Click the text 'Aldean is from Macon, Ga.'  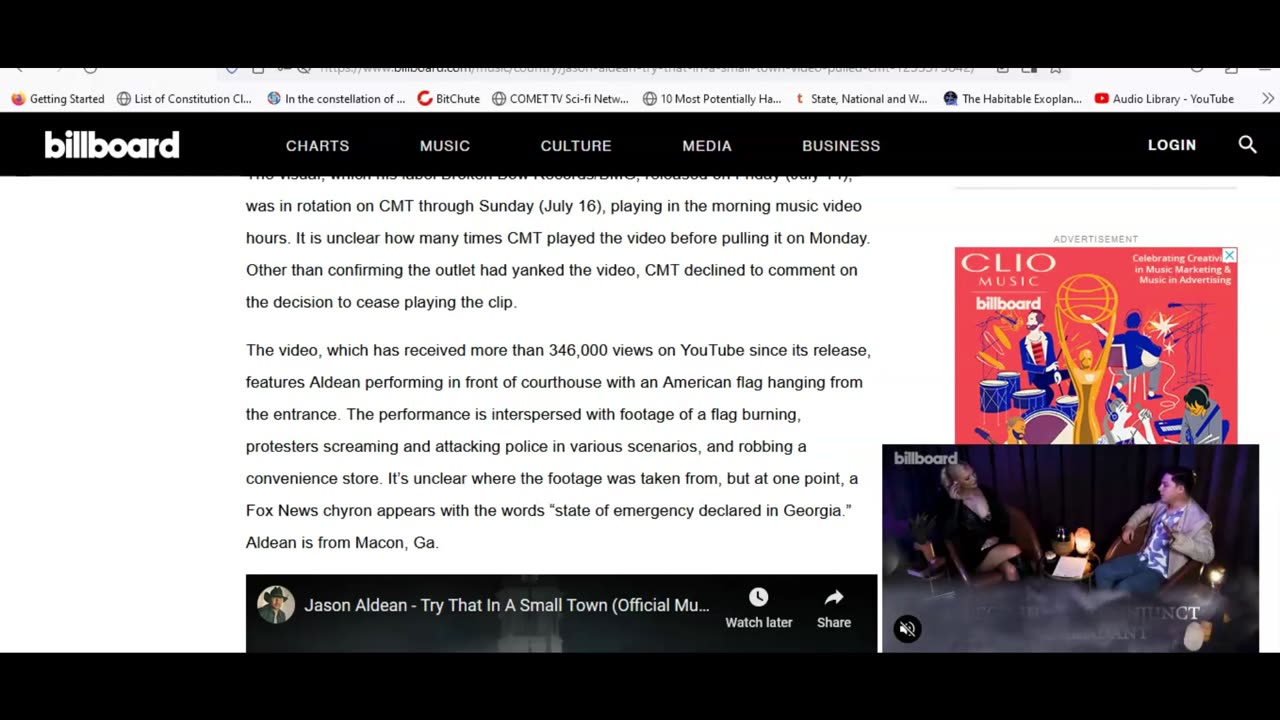tap(342, 542)
